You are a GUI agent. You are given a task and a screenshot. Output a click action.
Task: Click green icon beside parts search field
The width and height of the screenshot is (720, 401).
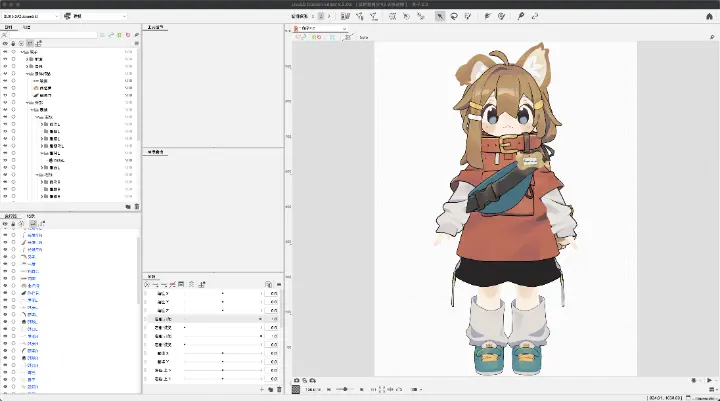119,35
